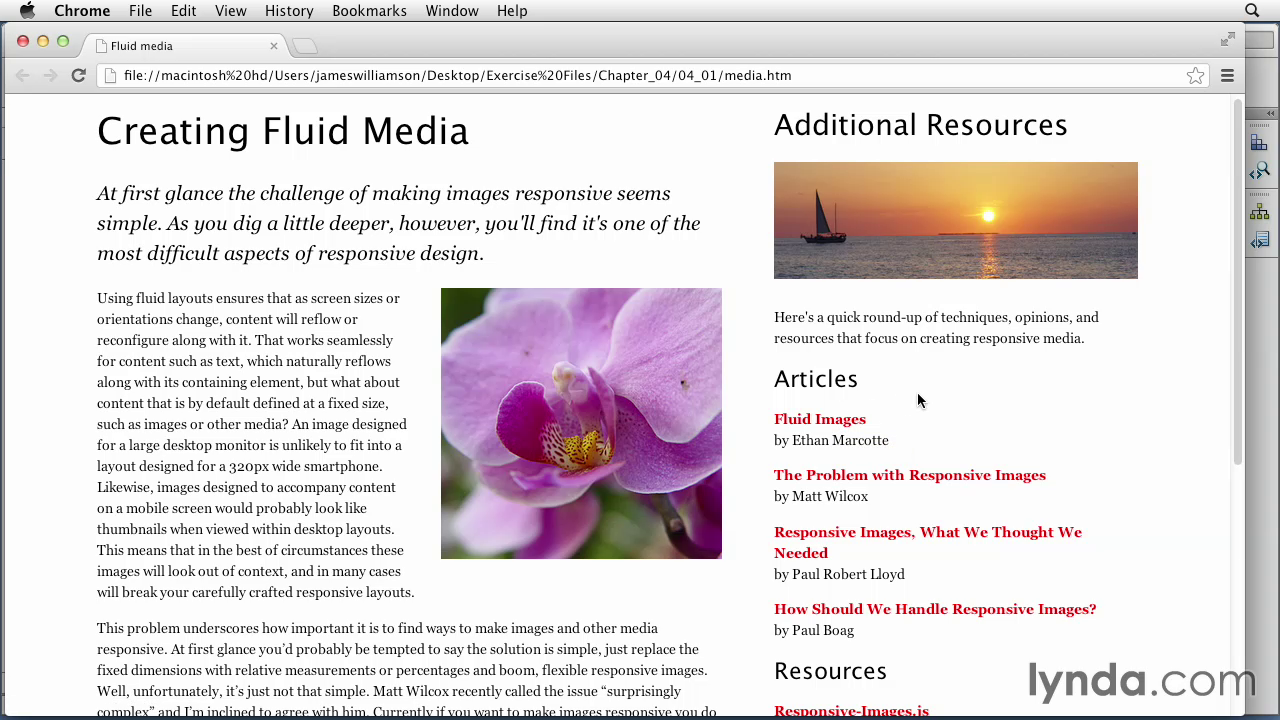Bookmark this page with star icon
1280x720 pixels.
(x=1195, y=75)
